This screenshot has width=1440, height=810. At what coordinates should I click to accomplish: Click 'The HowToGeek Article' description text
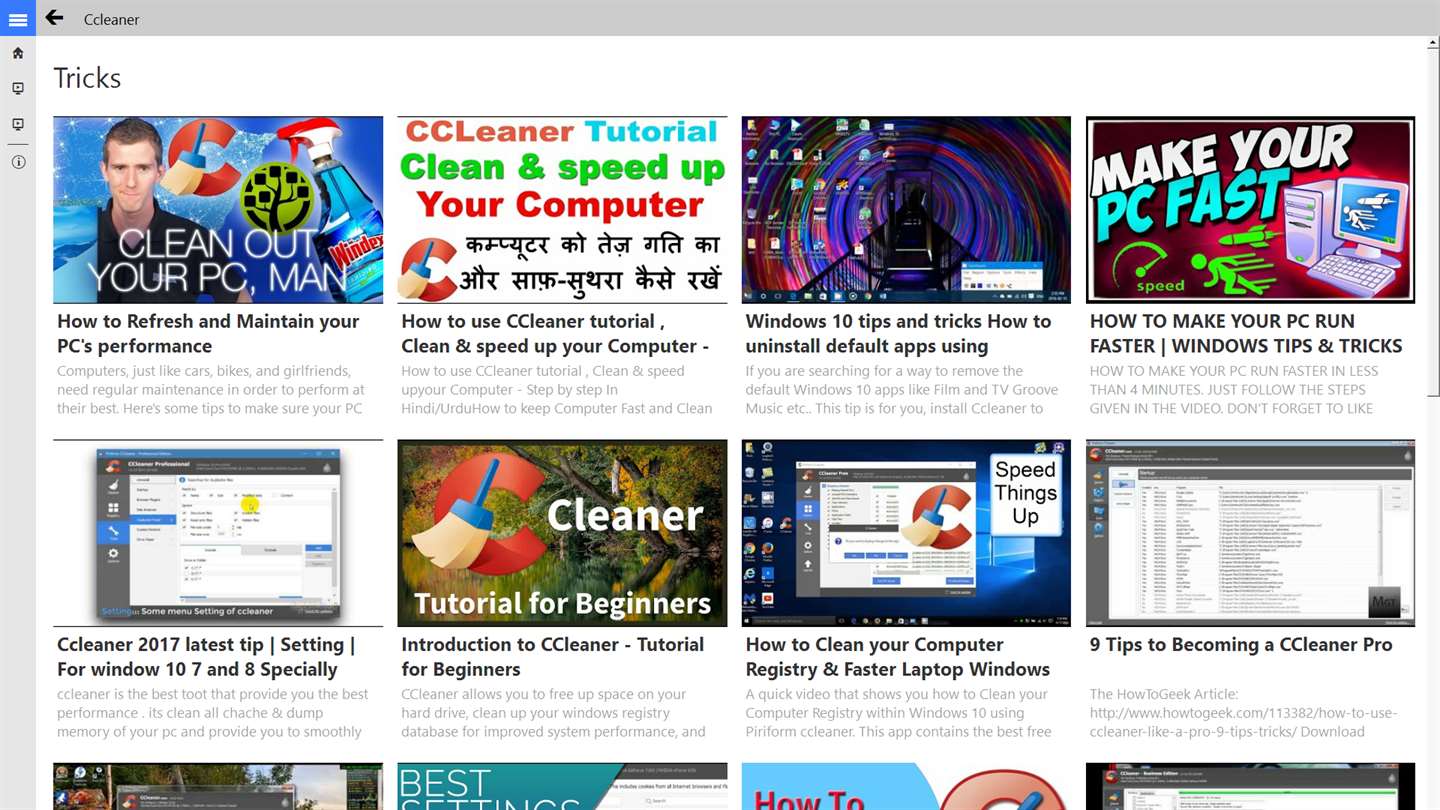pyautogui.click(x=1243, y=713)
